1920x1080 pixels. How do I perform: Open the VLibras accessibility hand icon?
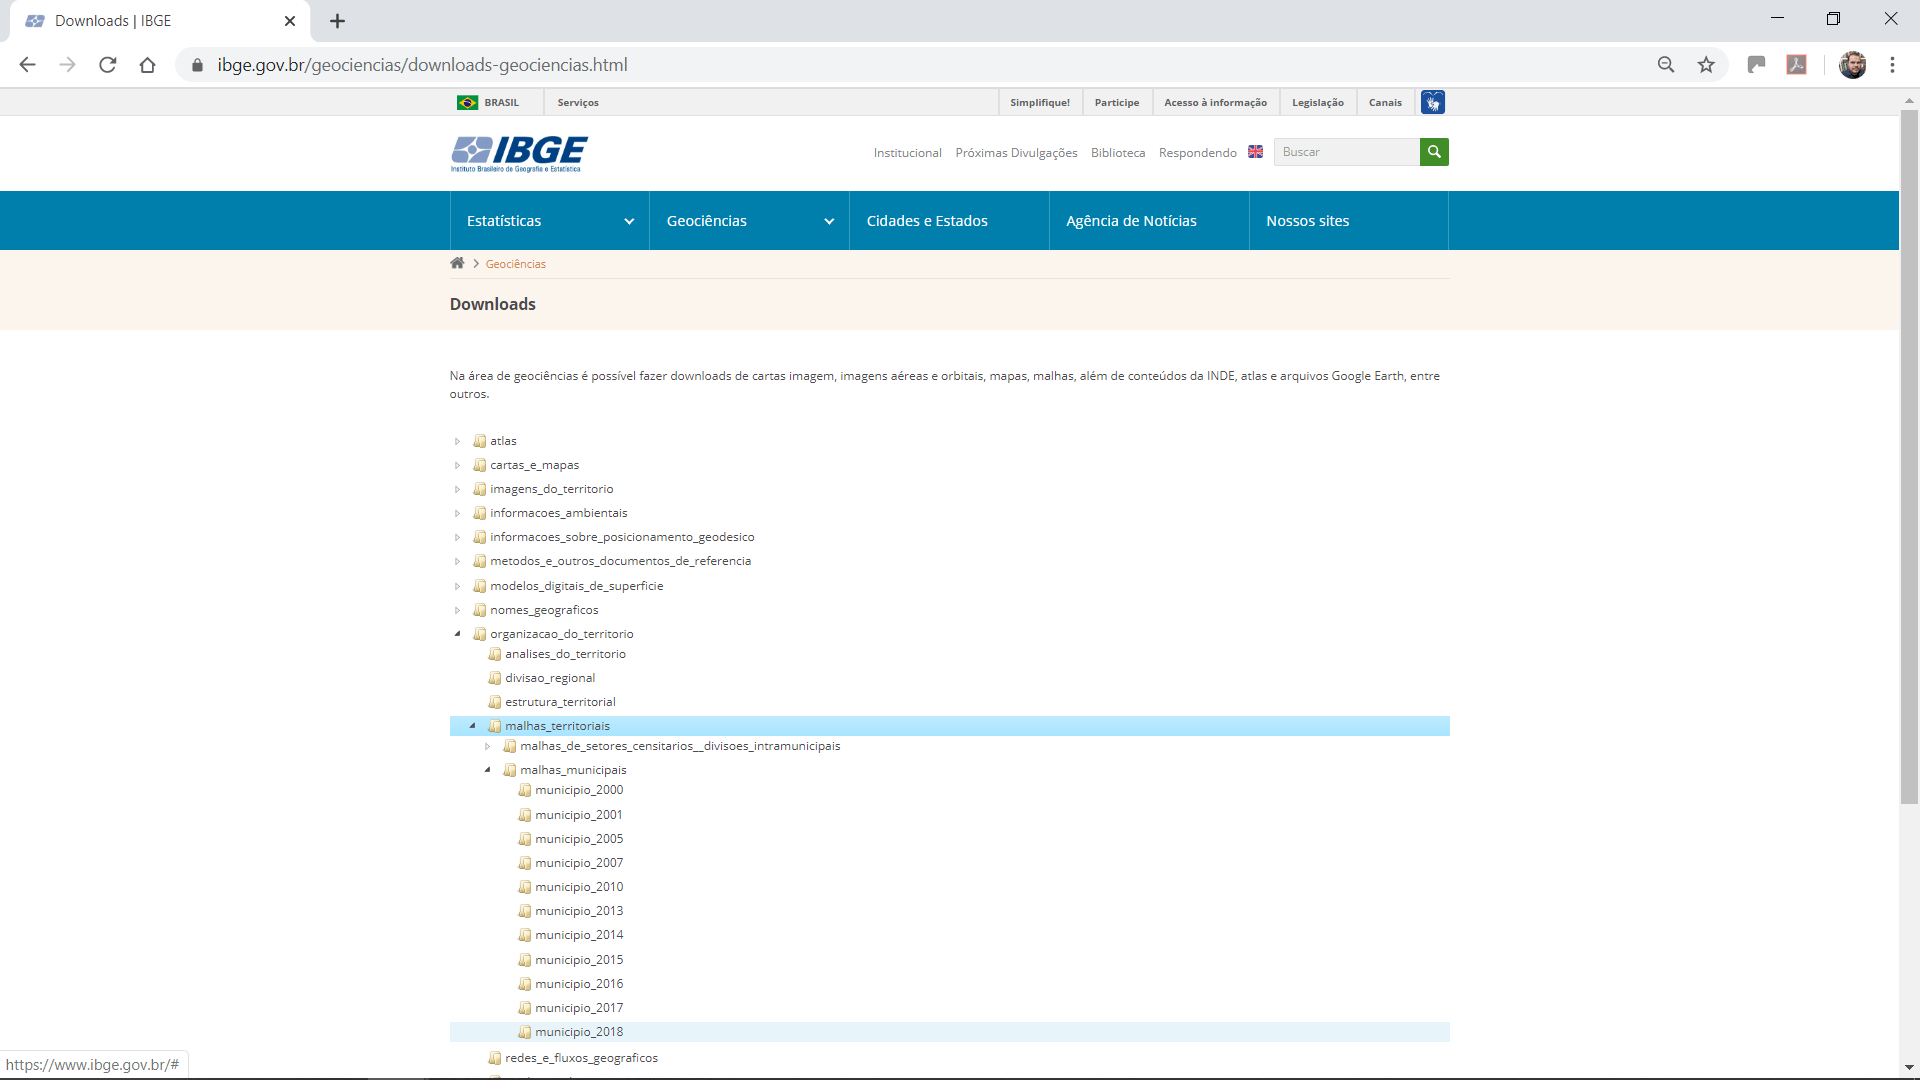click(x=1432, y=102)
